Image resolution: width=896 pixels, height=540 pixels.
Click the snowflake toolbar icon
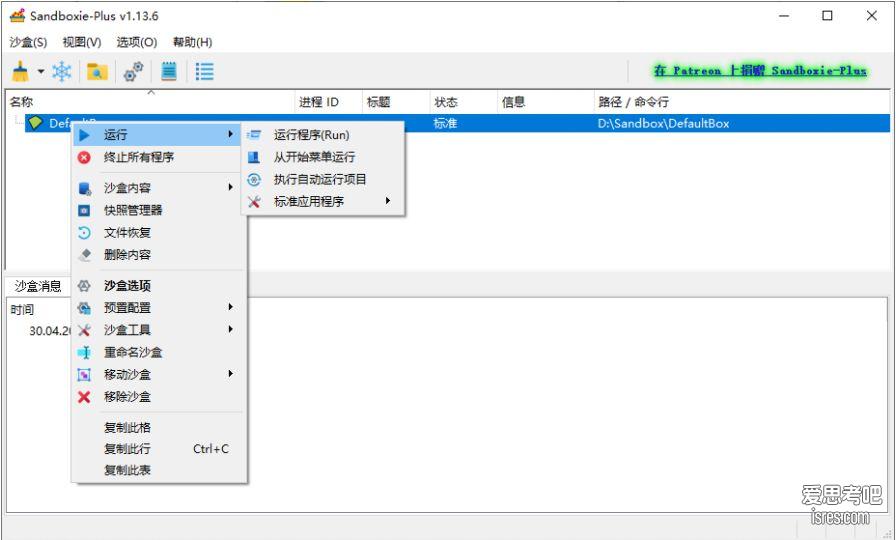tap(62, 71)
